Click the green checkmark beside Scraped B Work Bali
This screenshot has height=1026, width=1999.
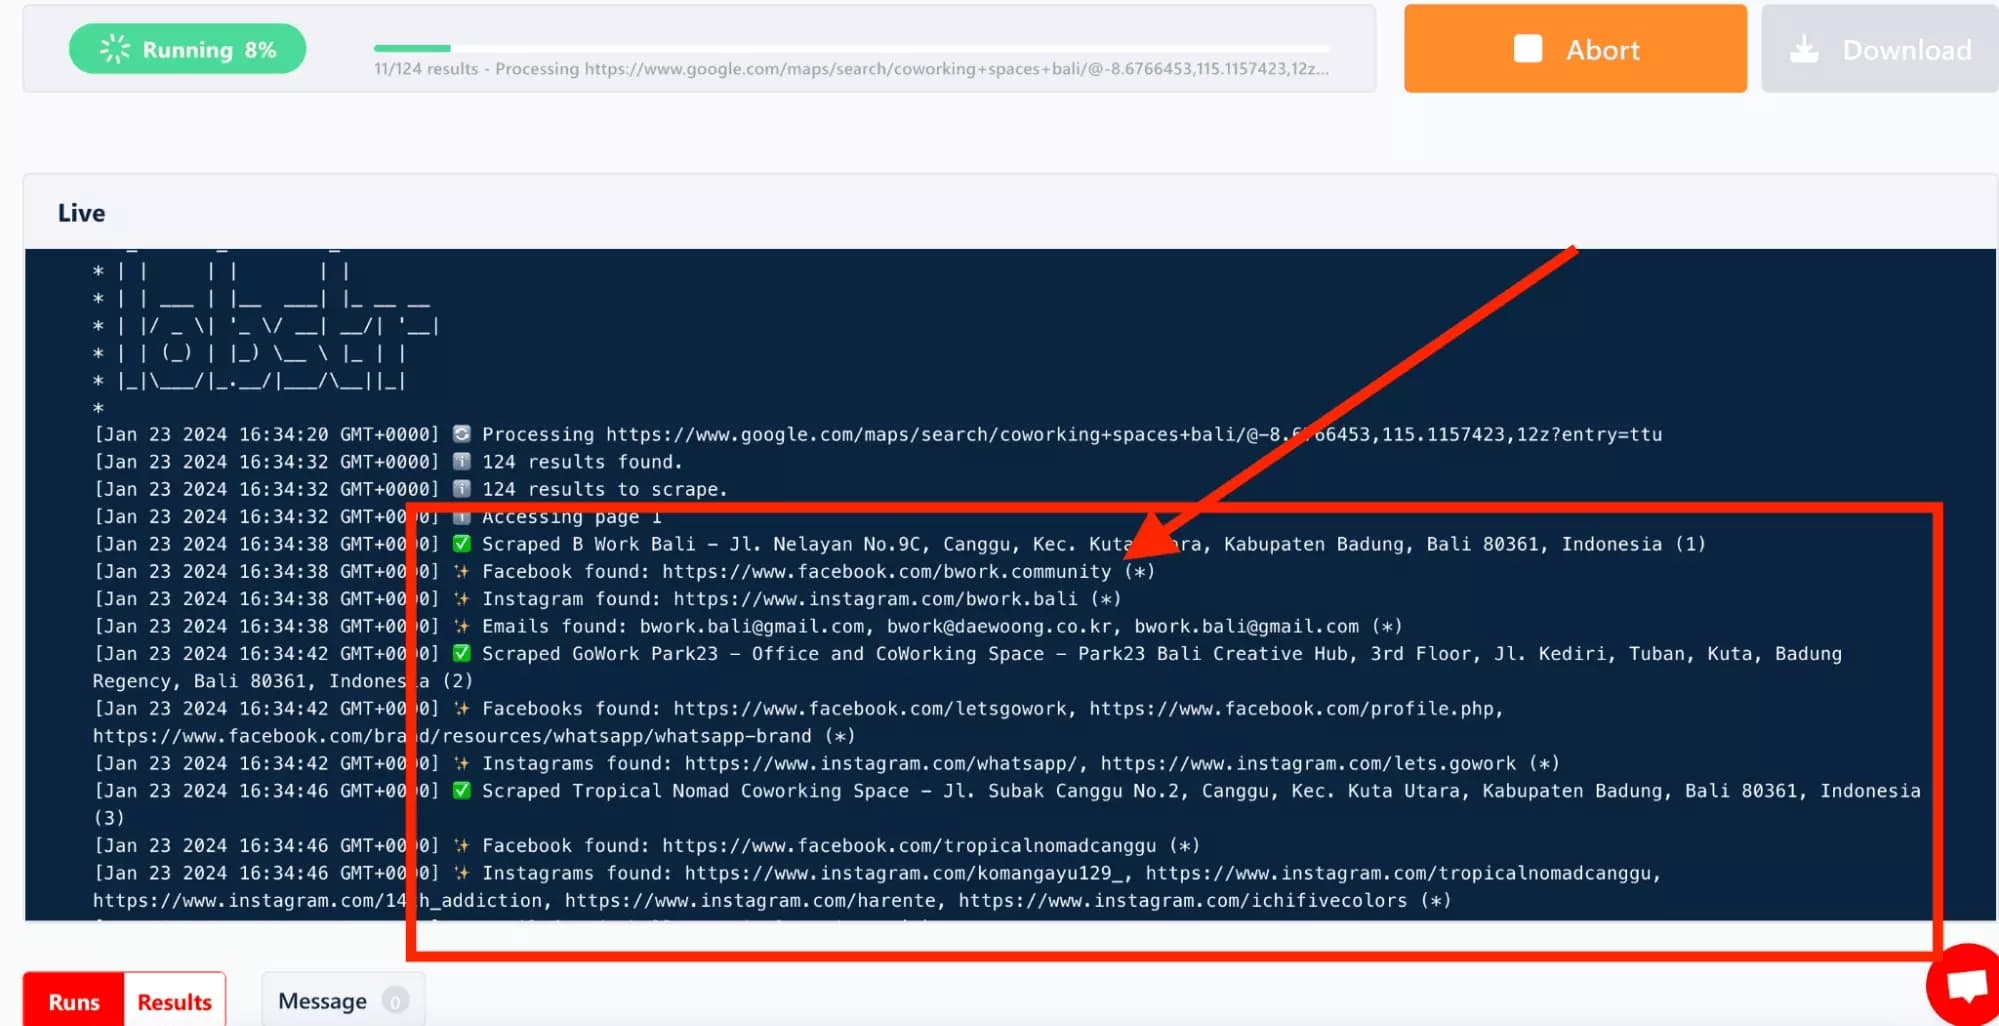(x=461, y=543)
